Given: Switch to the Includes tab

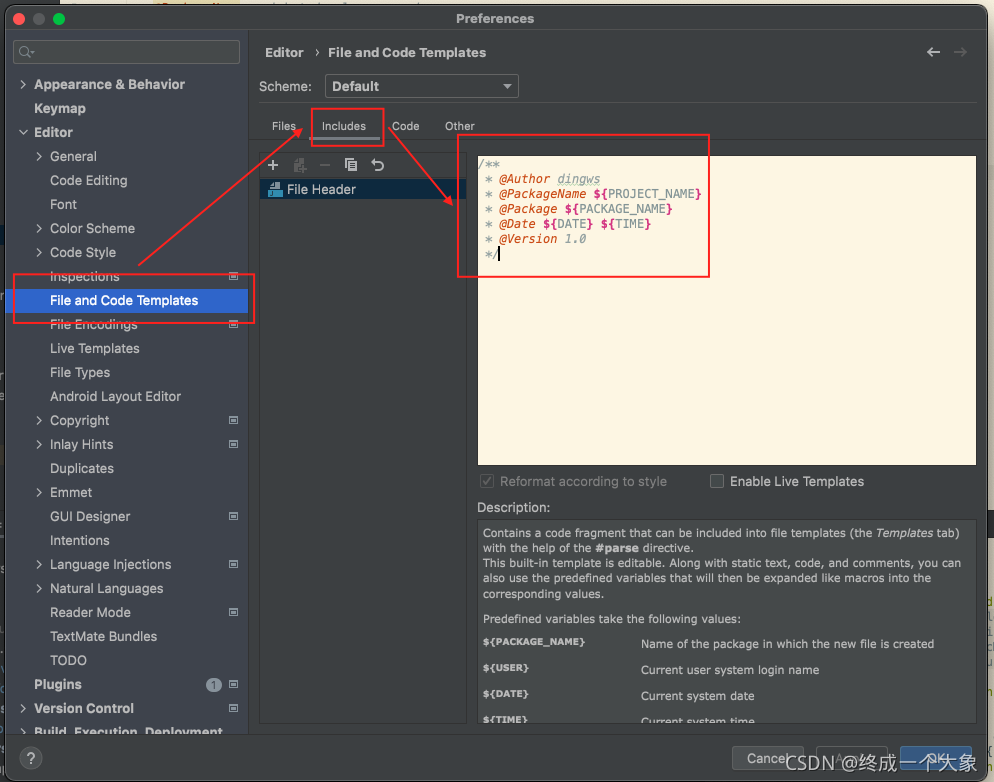Looking at the screenshot, I should (x=344, y=126).
